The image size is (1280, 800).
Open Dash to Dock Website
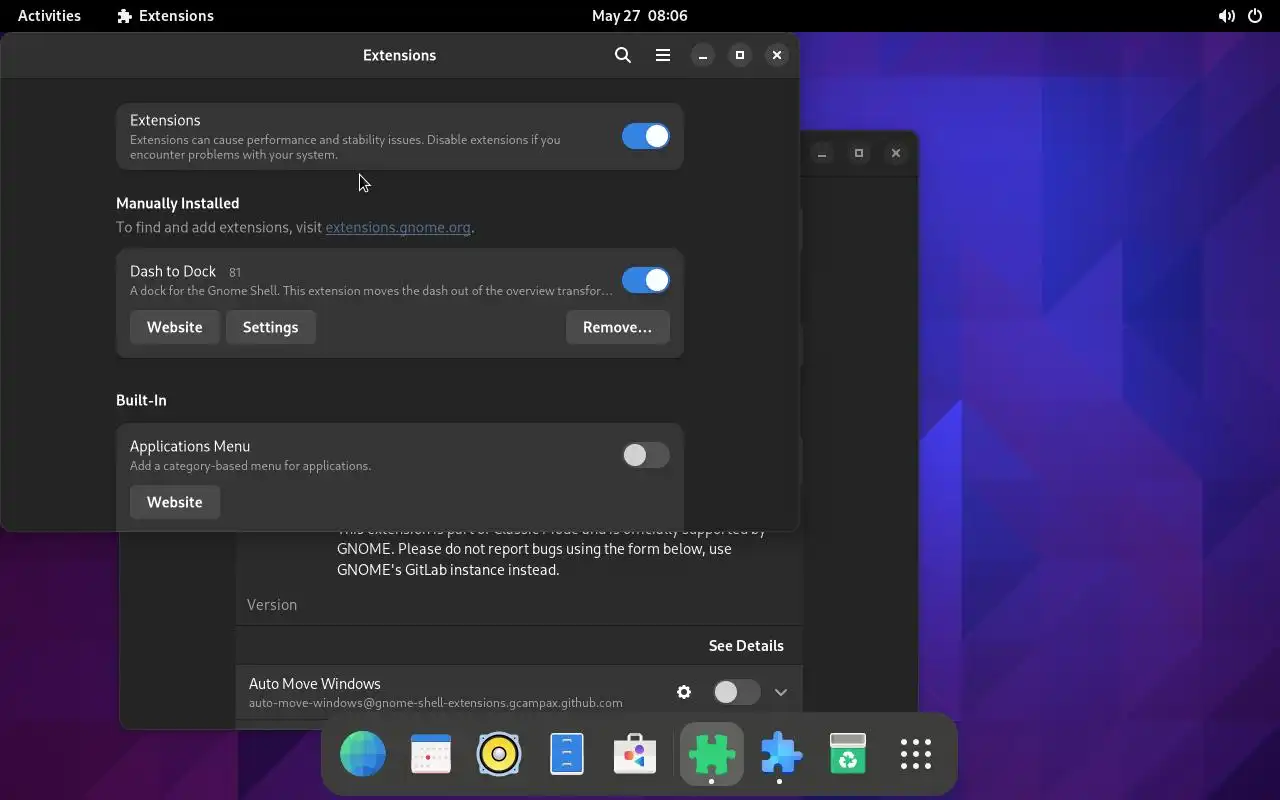tap(175, 327)
